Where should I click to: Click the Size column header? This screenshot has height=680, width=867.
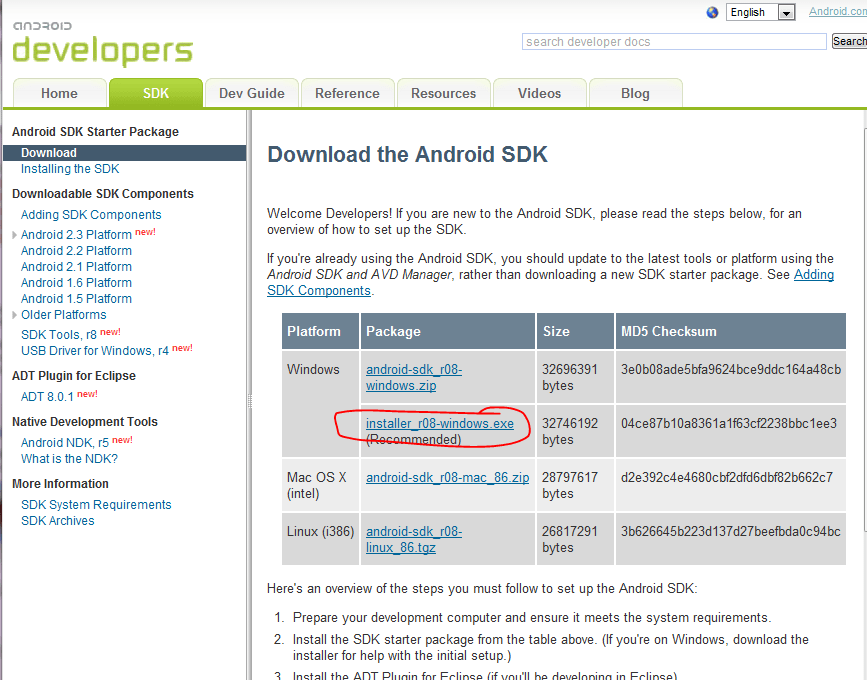point(575,331)
